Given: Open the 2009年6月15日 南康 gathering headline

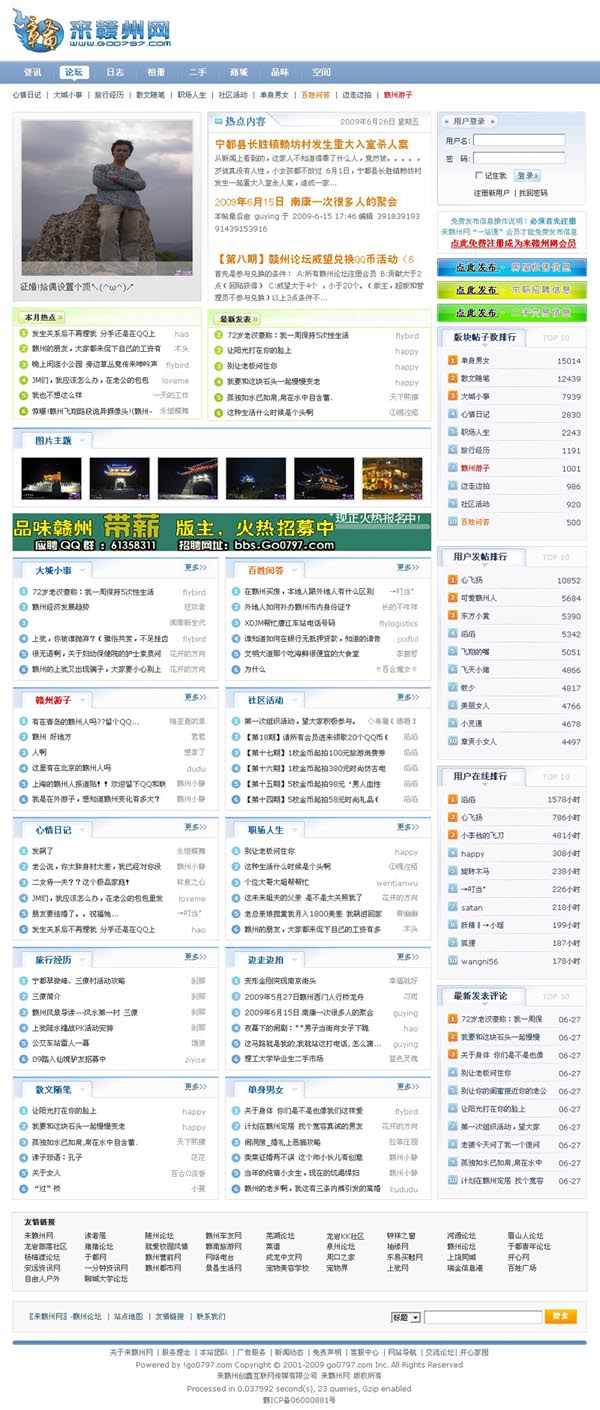Looking at the screenshot, I should point(306,201).
